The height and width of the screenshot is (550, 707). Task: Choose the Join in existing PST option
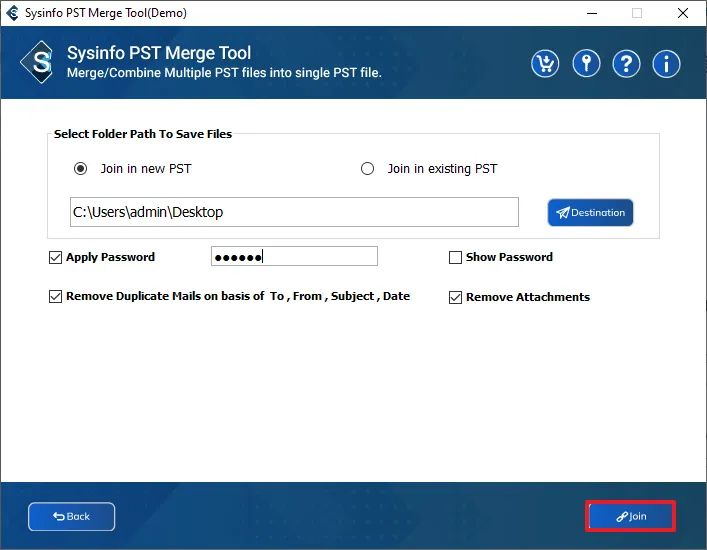(368, 169)
